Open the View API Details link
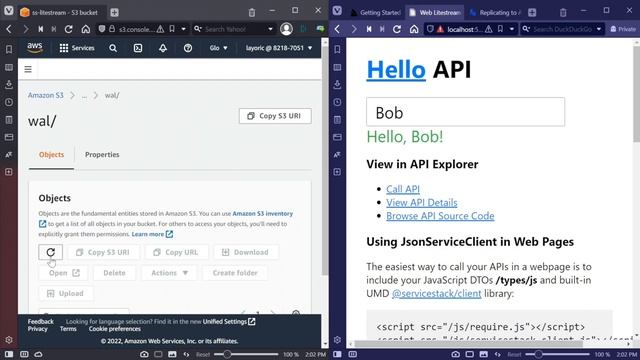Image resolution: width=640 pixels, height=360 pixels. [422, 203]
